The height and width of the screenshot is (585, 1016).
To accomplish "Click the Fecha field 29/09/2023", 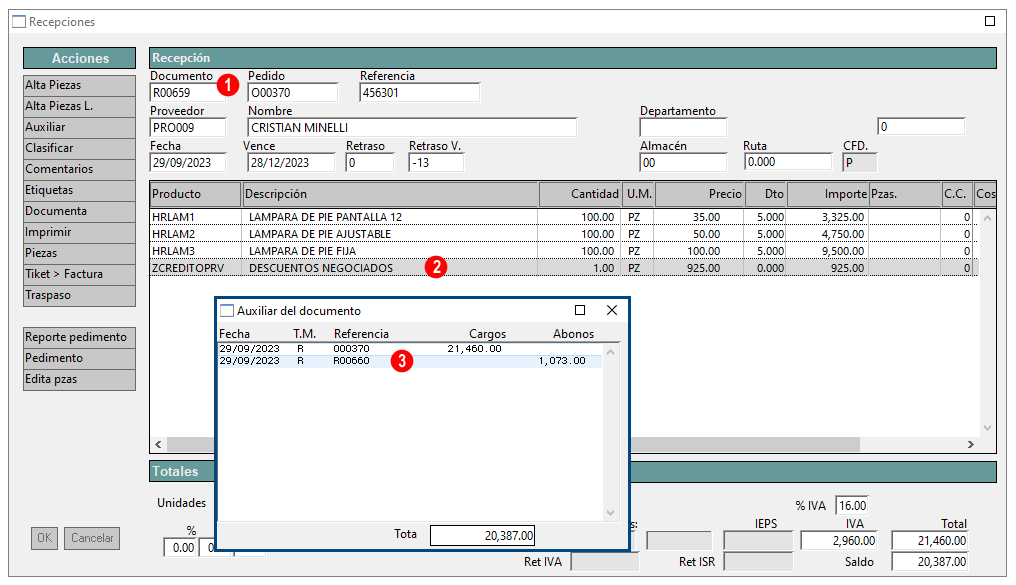I will point(188,163).
